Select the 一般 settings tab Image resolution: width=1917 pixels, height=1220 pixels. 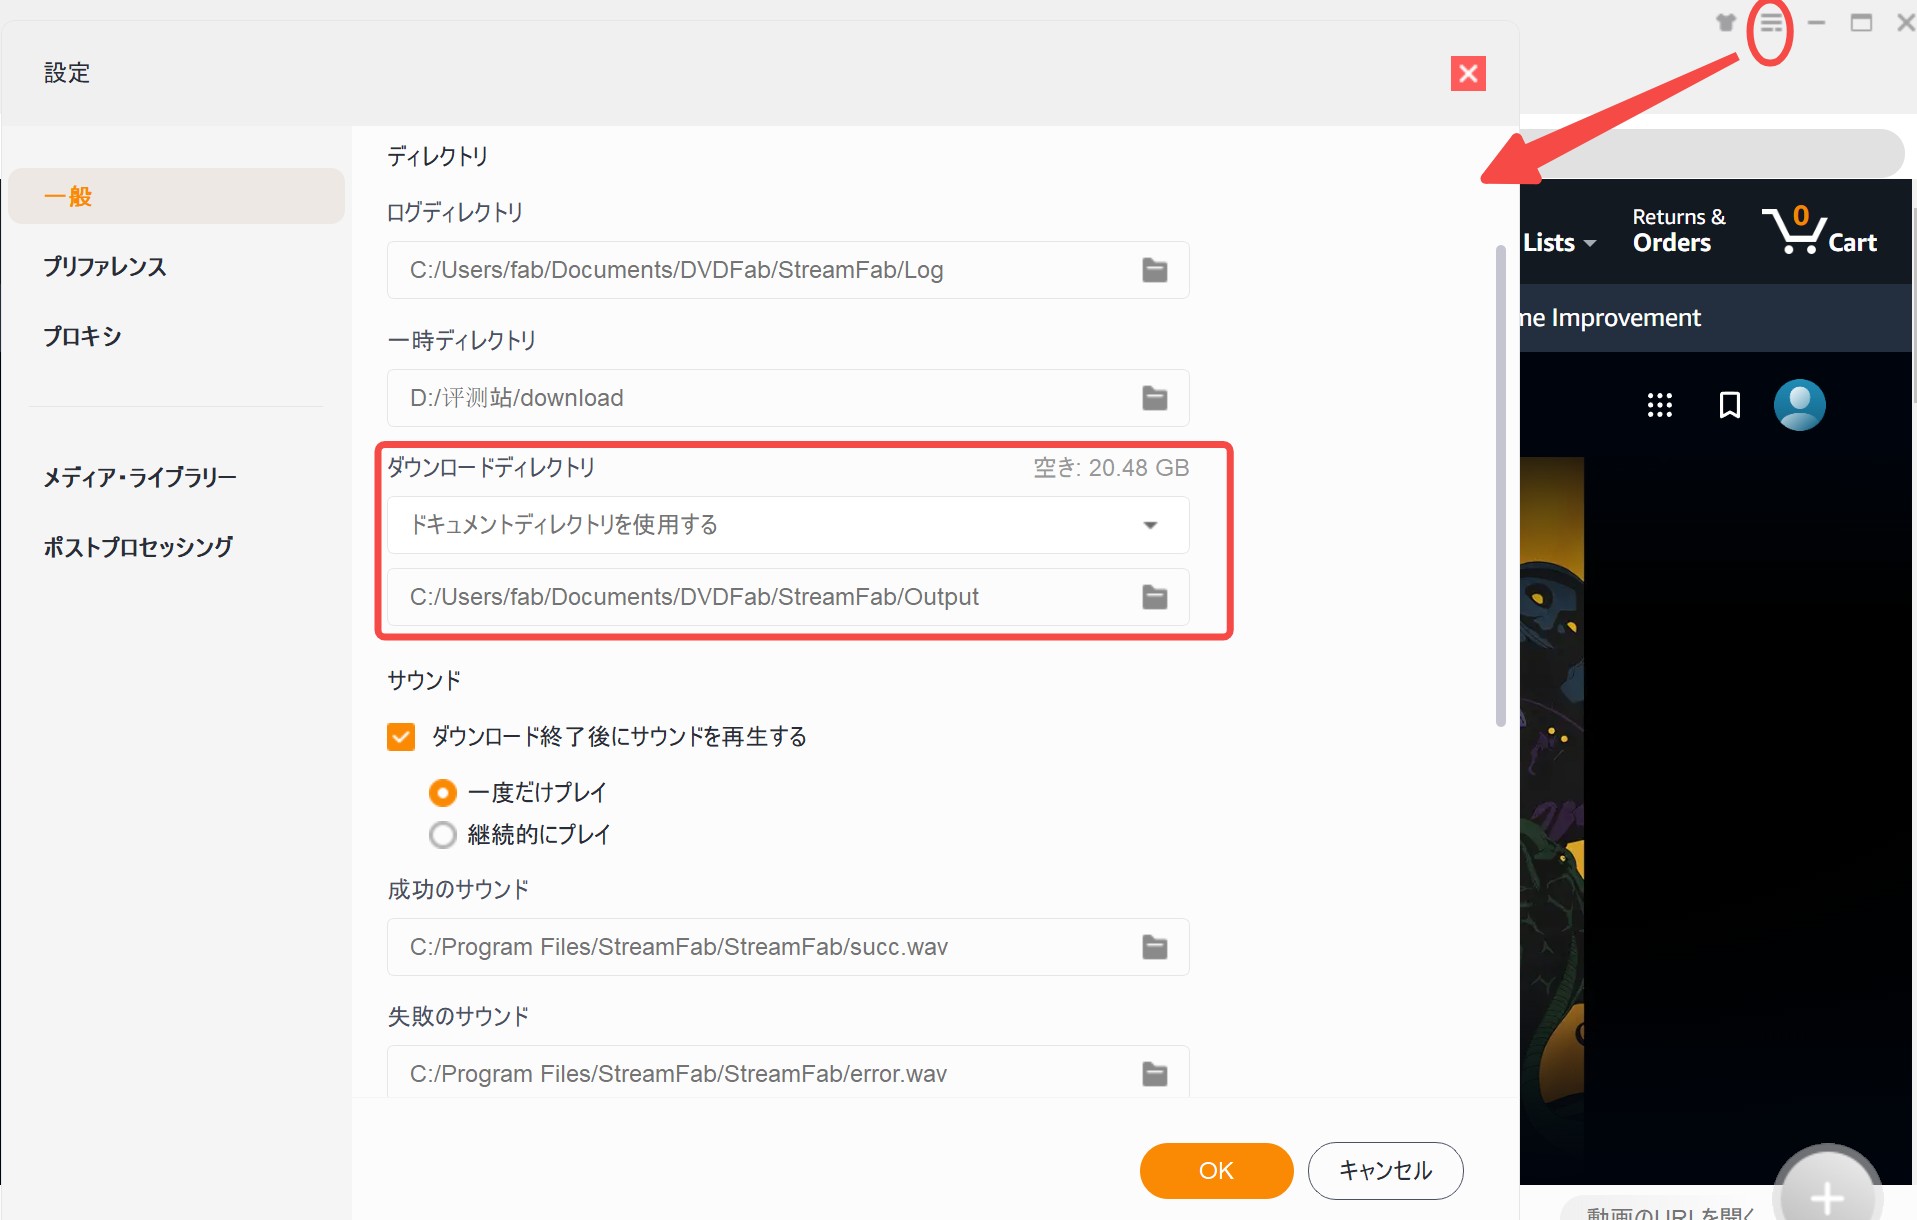pos(176,196)
